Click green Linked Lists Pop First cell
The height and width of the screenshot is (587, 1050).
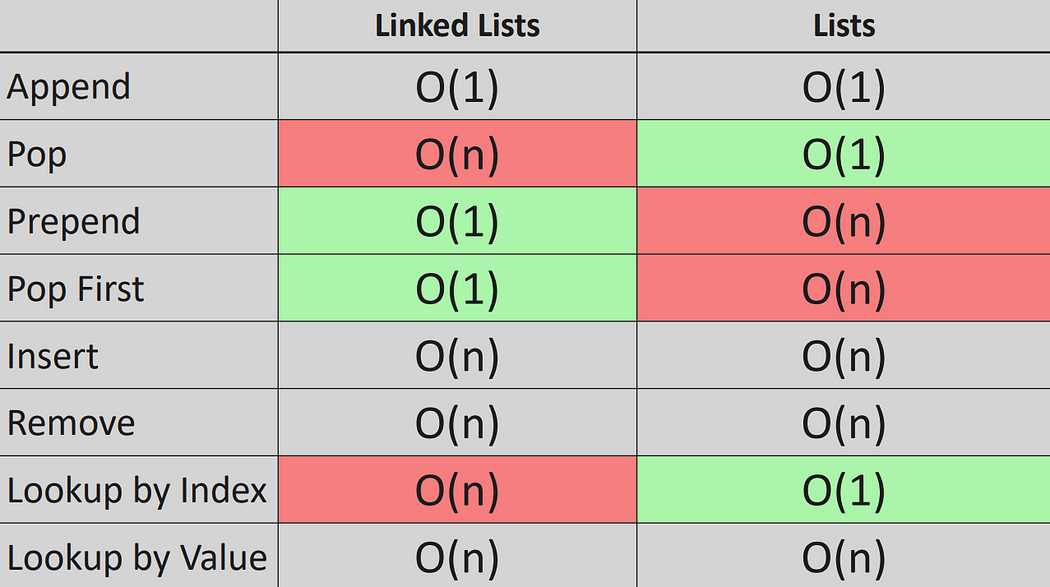[457, 288]
